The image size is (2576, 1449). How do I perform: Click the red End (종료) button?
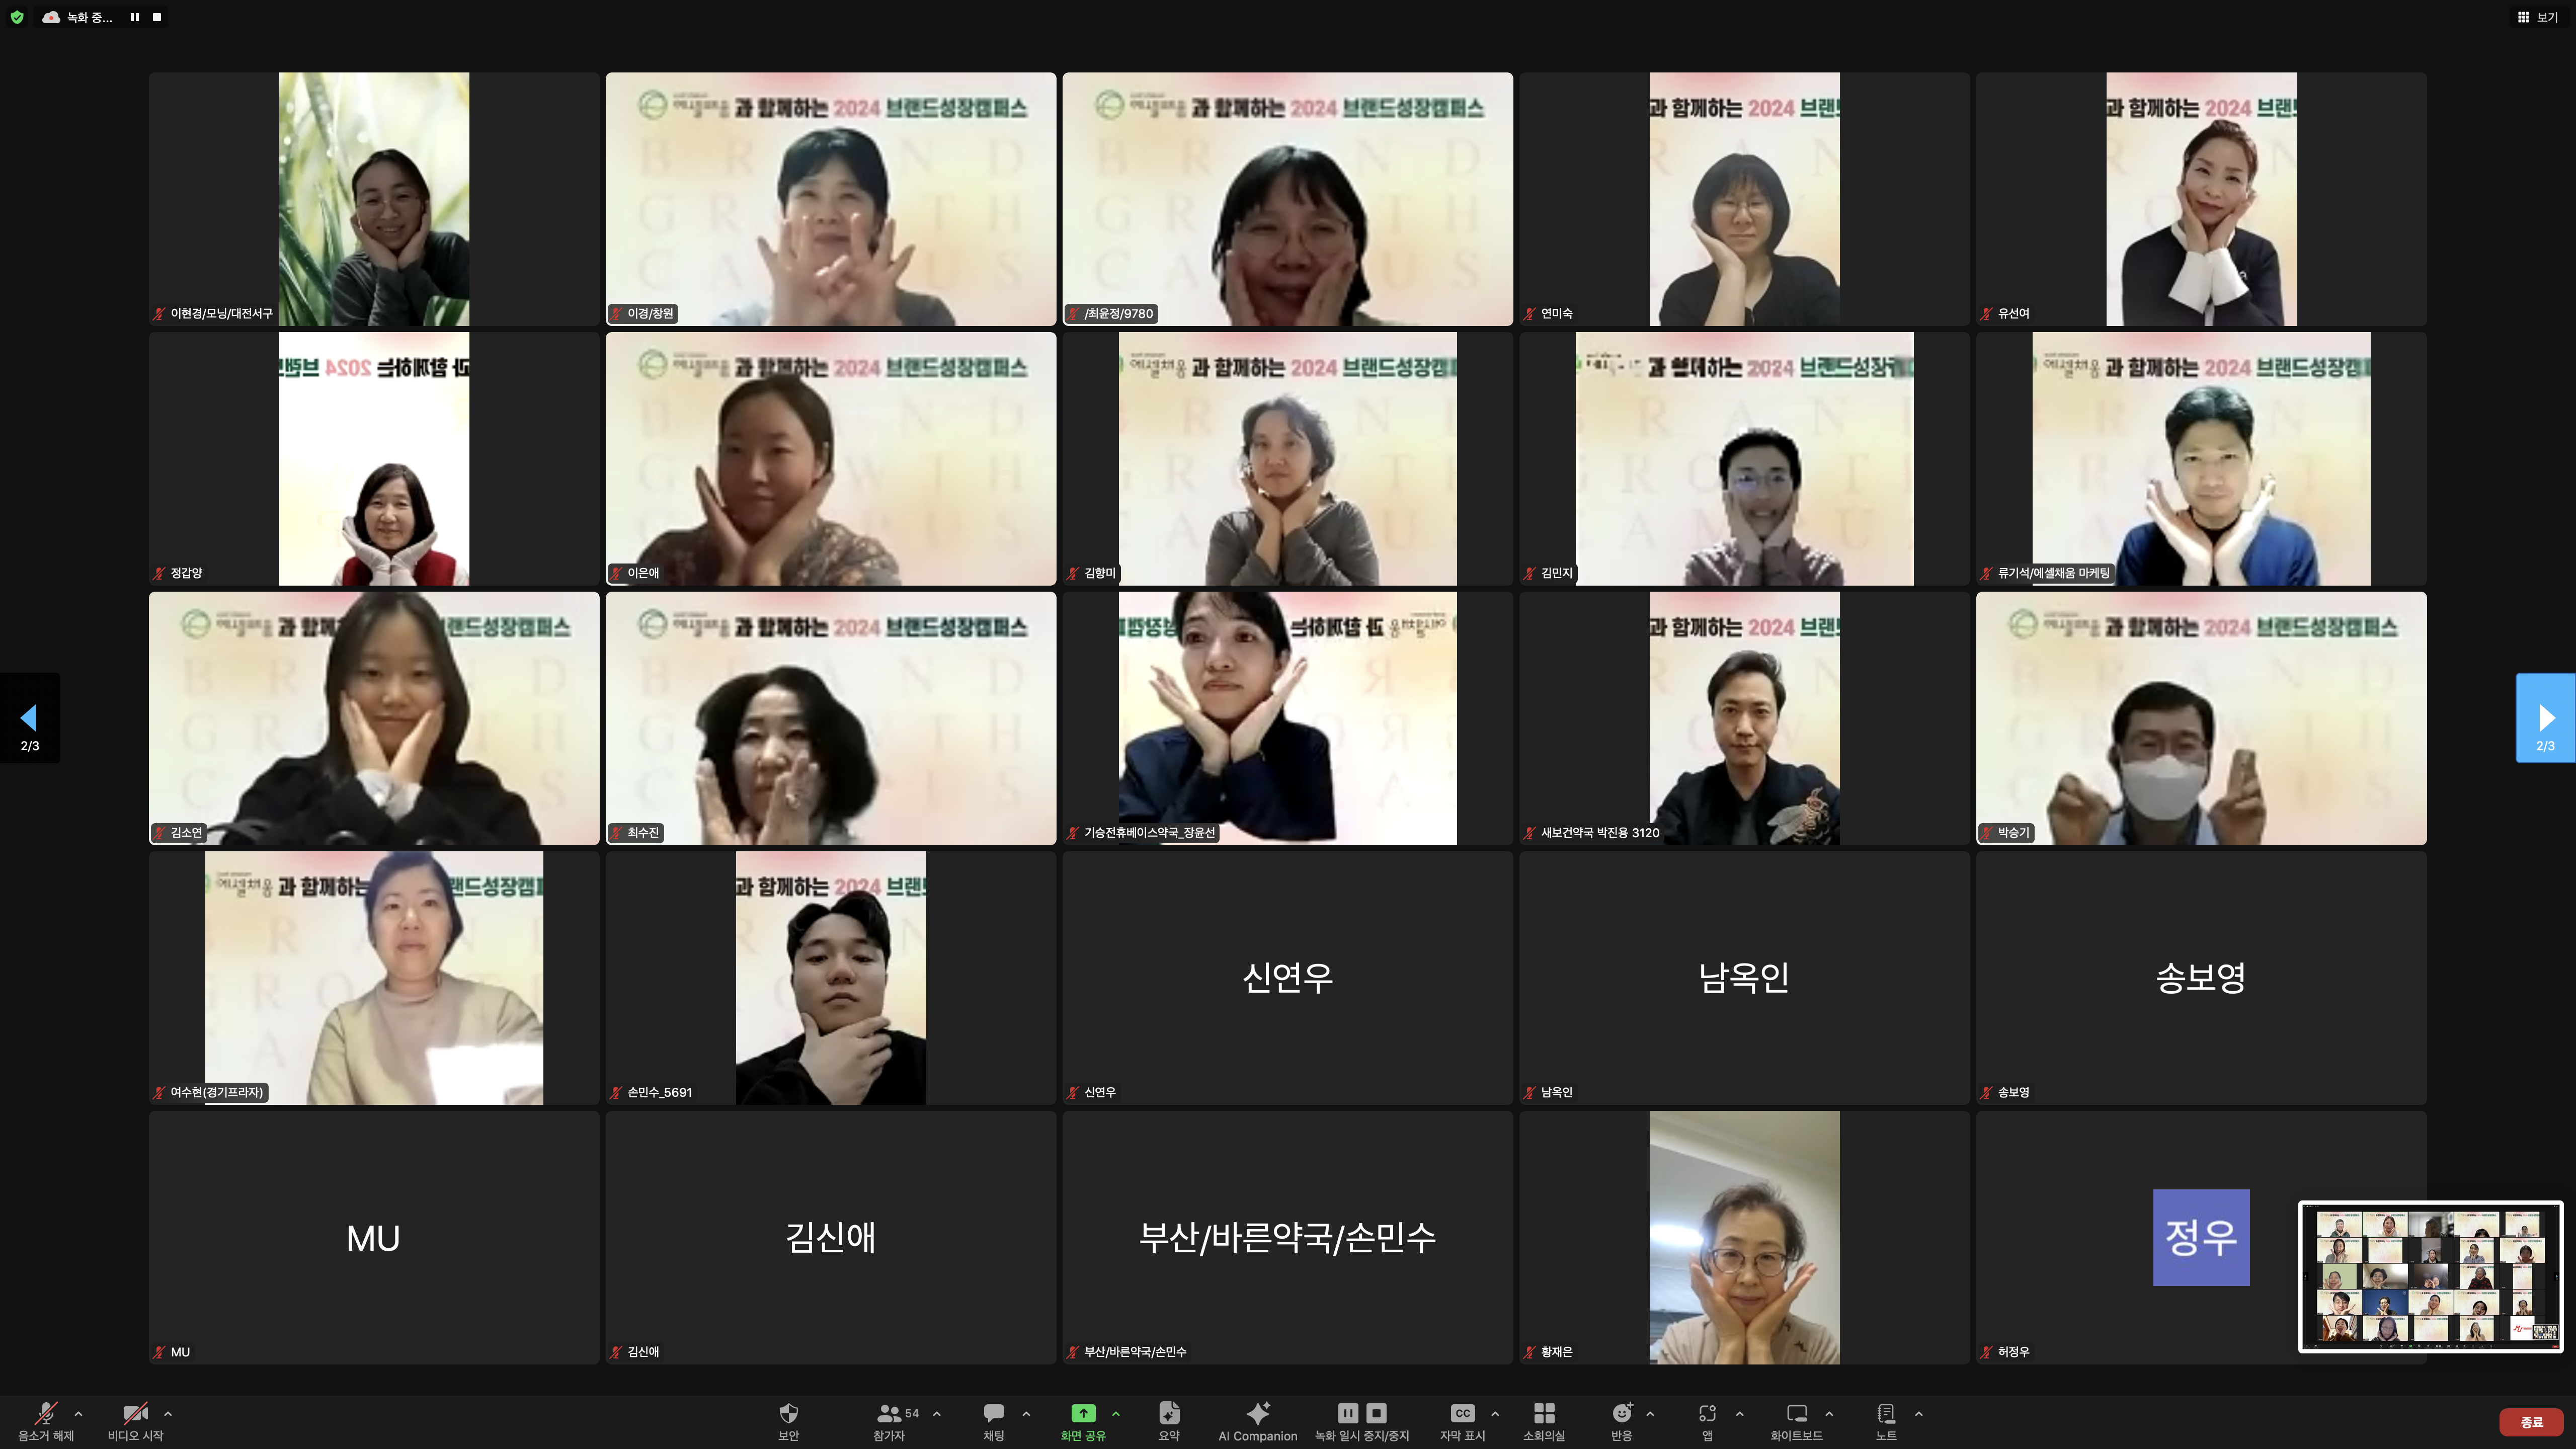coord(2531,1421)
